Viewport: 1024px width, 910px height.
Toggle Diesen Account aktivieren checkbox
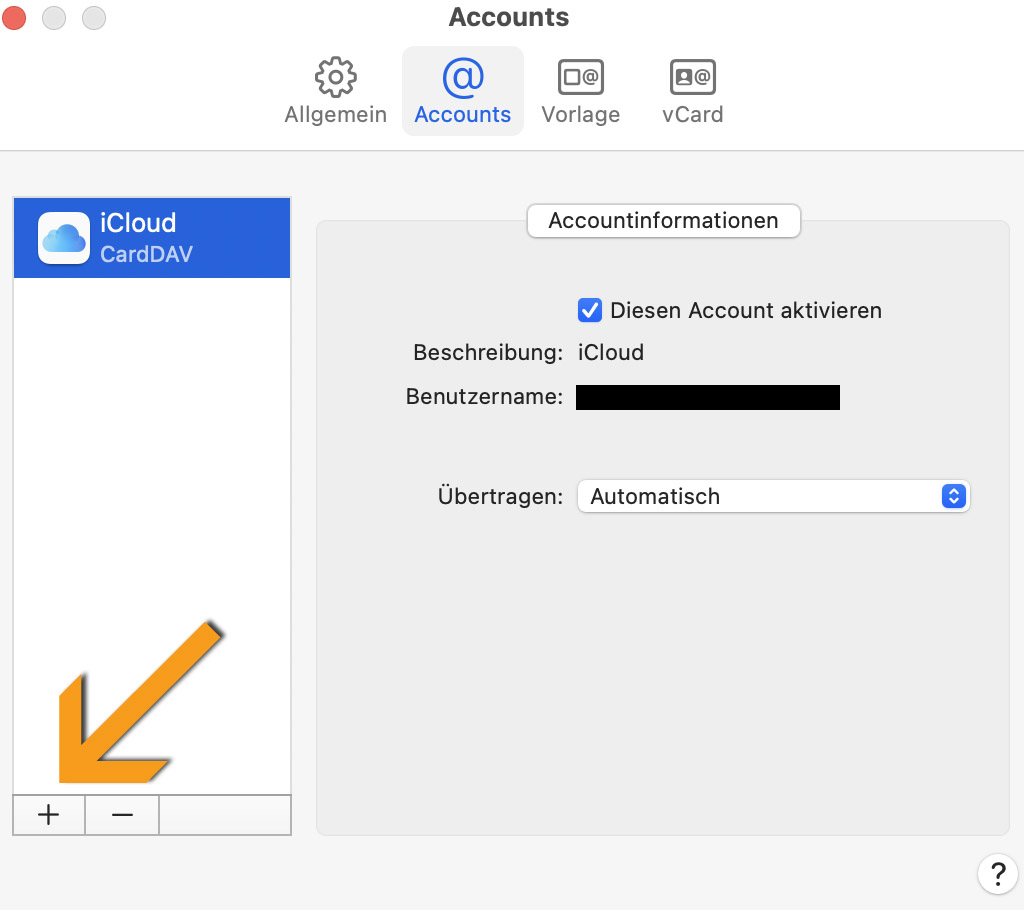point(589,310)
